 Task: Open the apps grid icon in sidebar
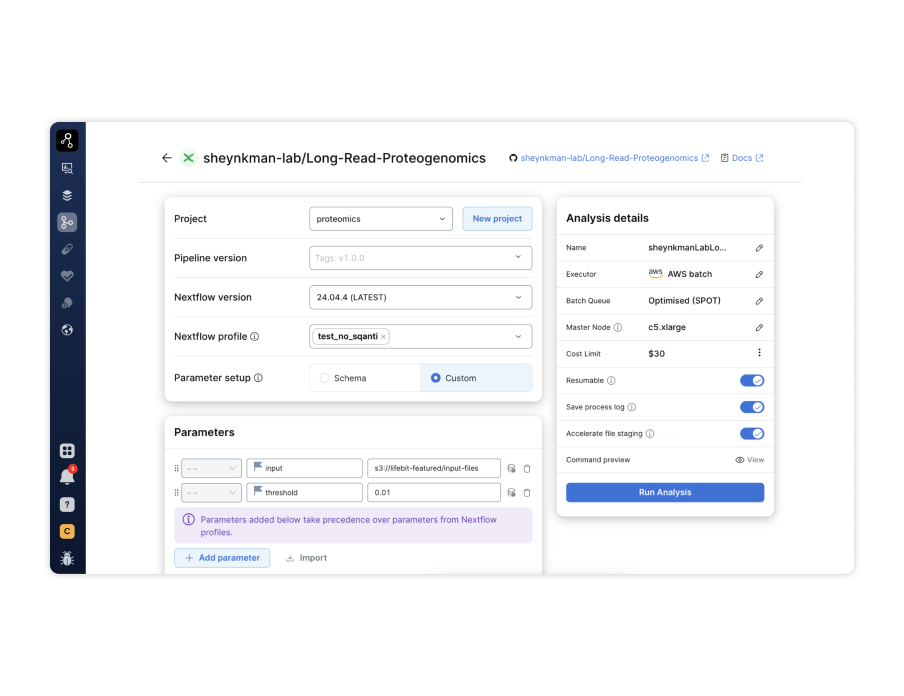click(x=67, y=450)
